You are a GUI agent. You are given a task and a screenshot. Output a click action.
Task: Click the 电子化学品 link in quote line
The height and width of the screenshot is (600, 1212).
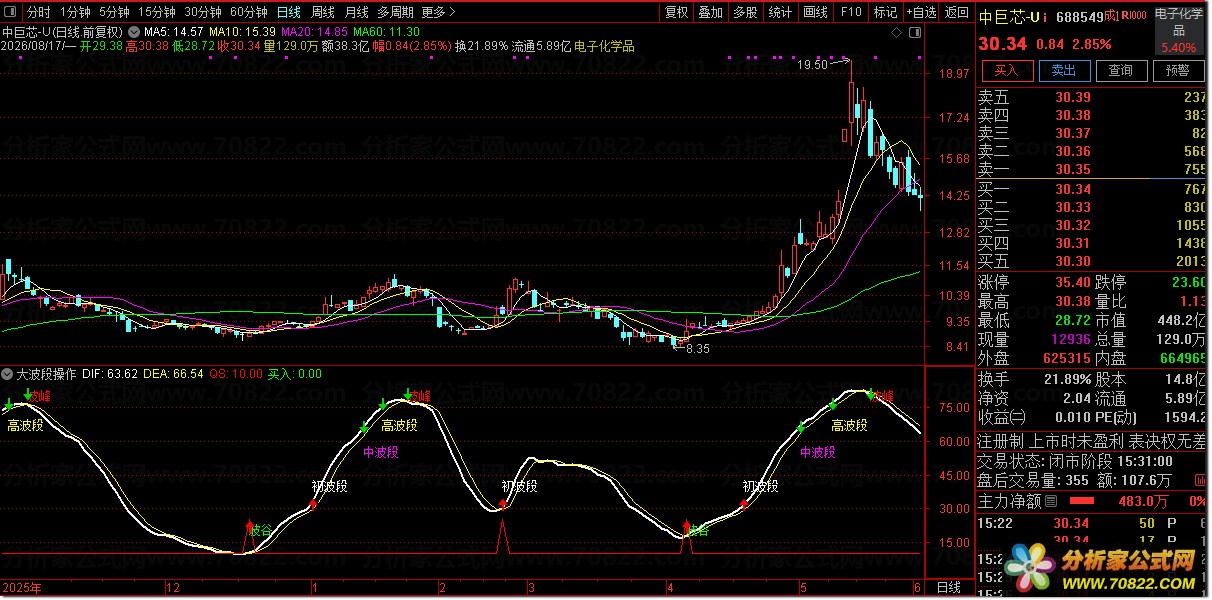pos(605,46)
